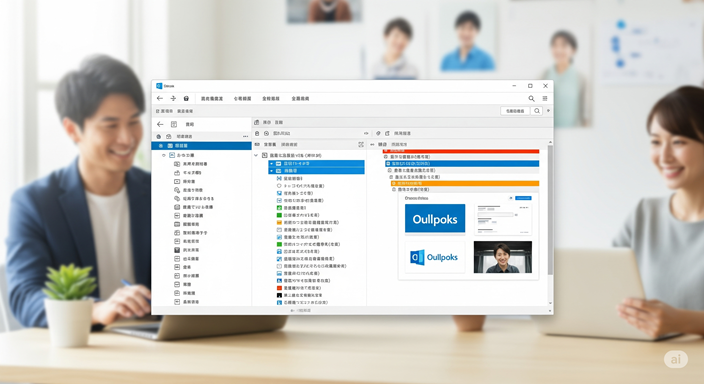Open the grid menu icon beside top search
The width and height of the screenshot is (704, 384).
point(545,98)
